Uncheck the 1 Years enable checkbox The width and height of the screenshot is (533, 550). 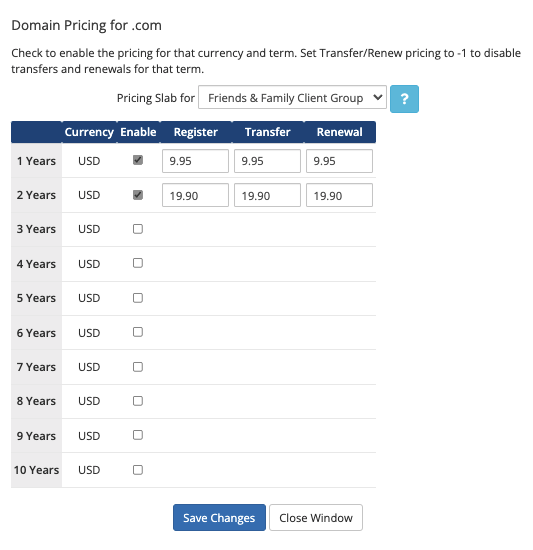coord(138,160)
